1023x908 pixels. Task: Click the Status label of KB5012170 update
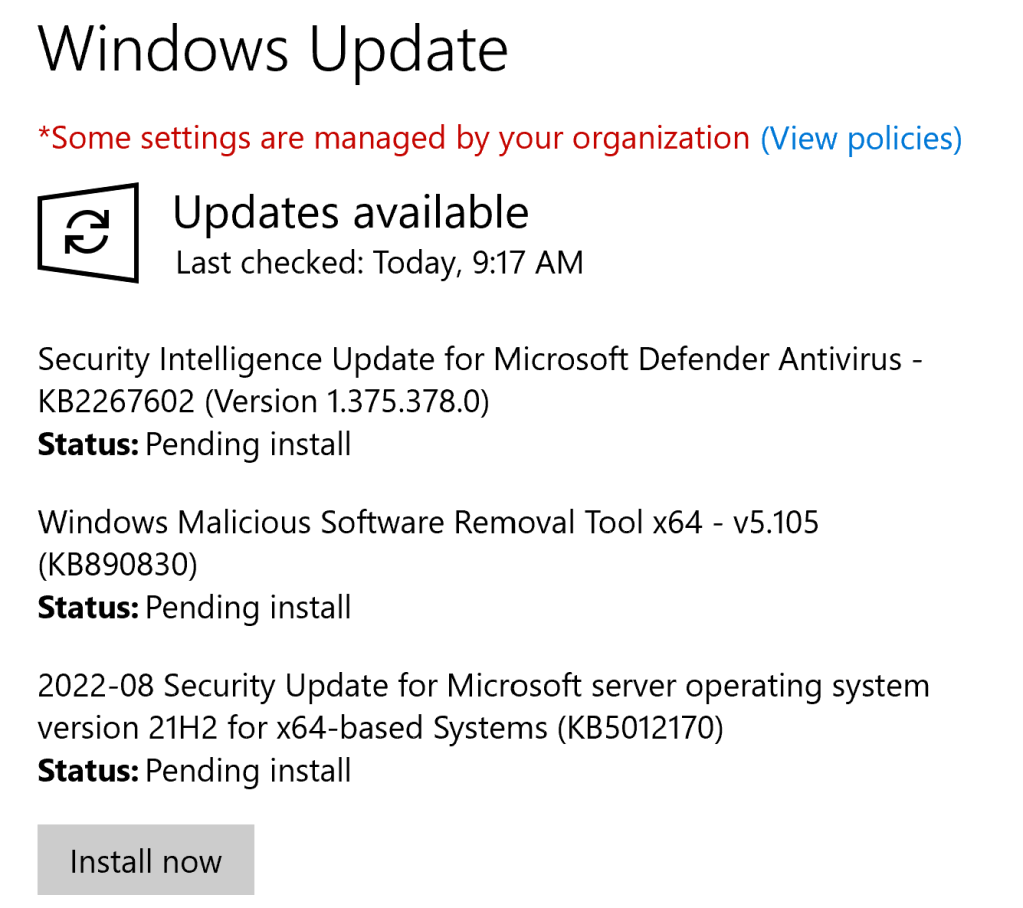pyautogui.click(x=88, y=771)
